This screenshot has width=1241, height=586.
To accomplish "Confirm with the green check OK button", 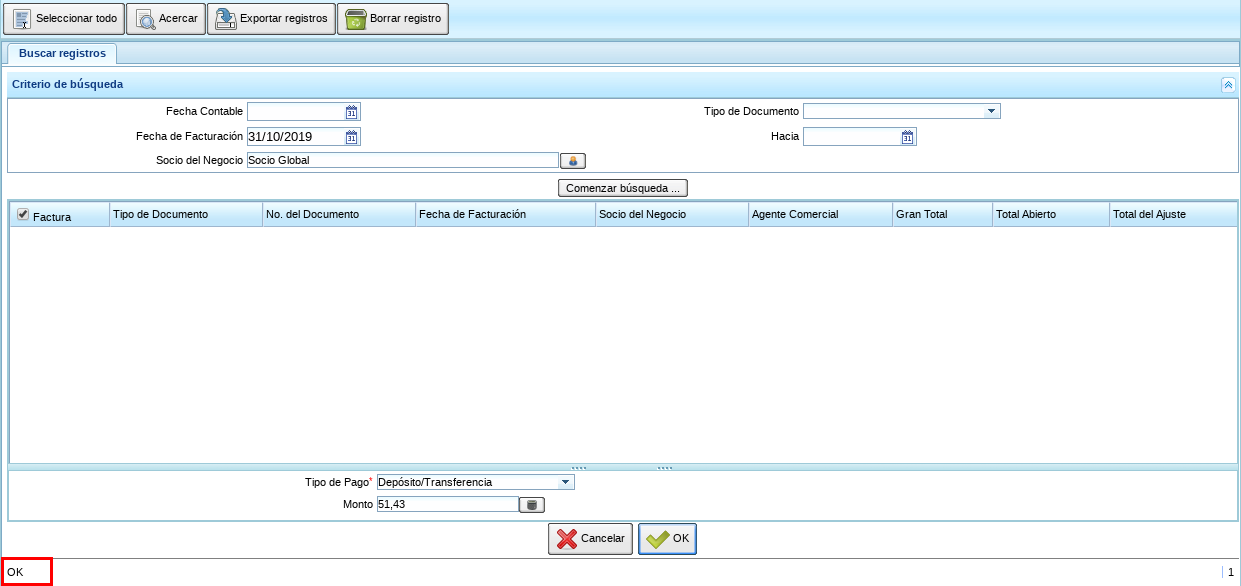I will 668,539.
